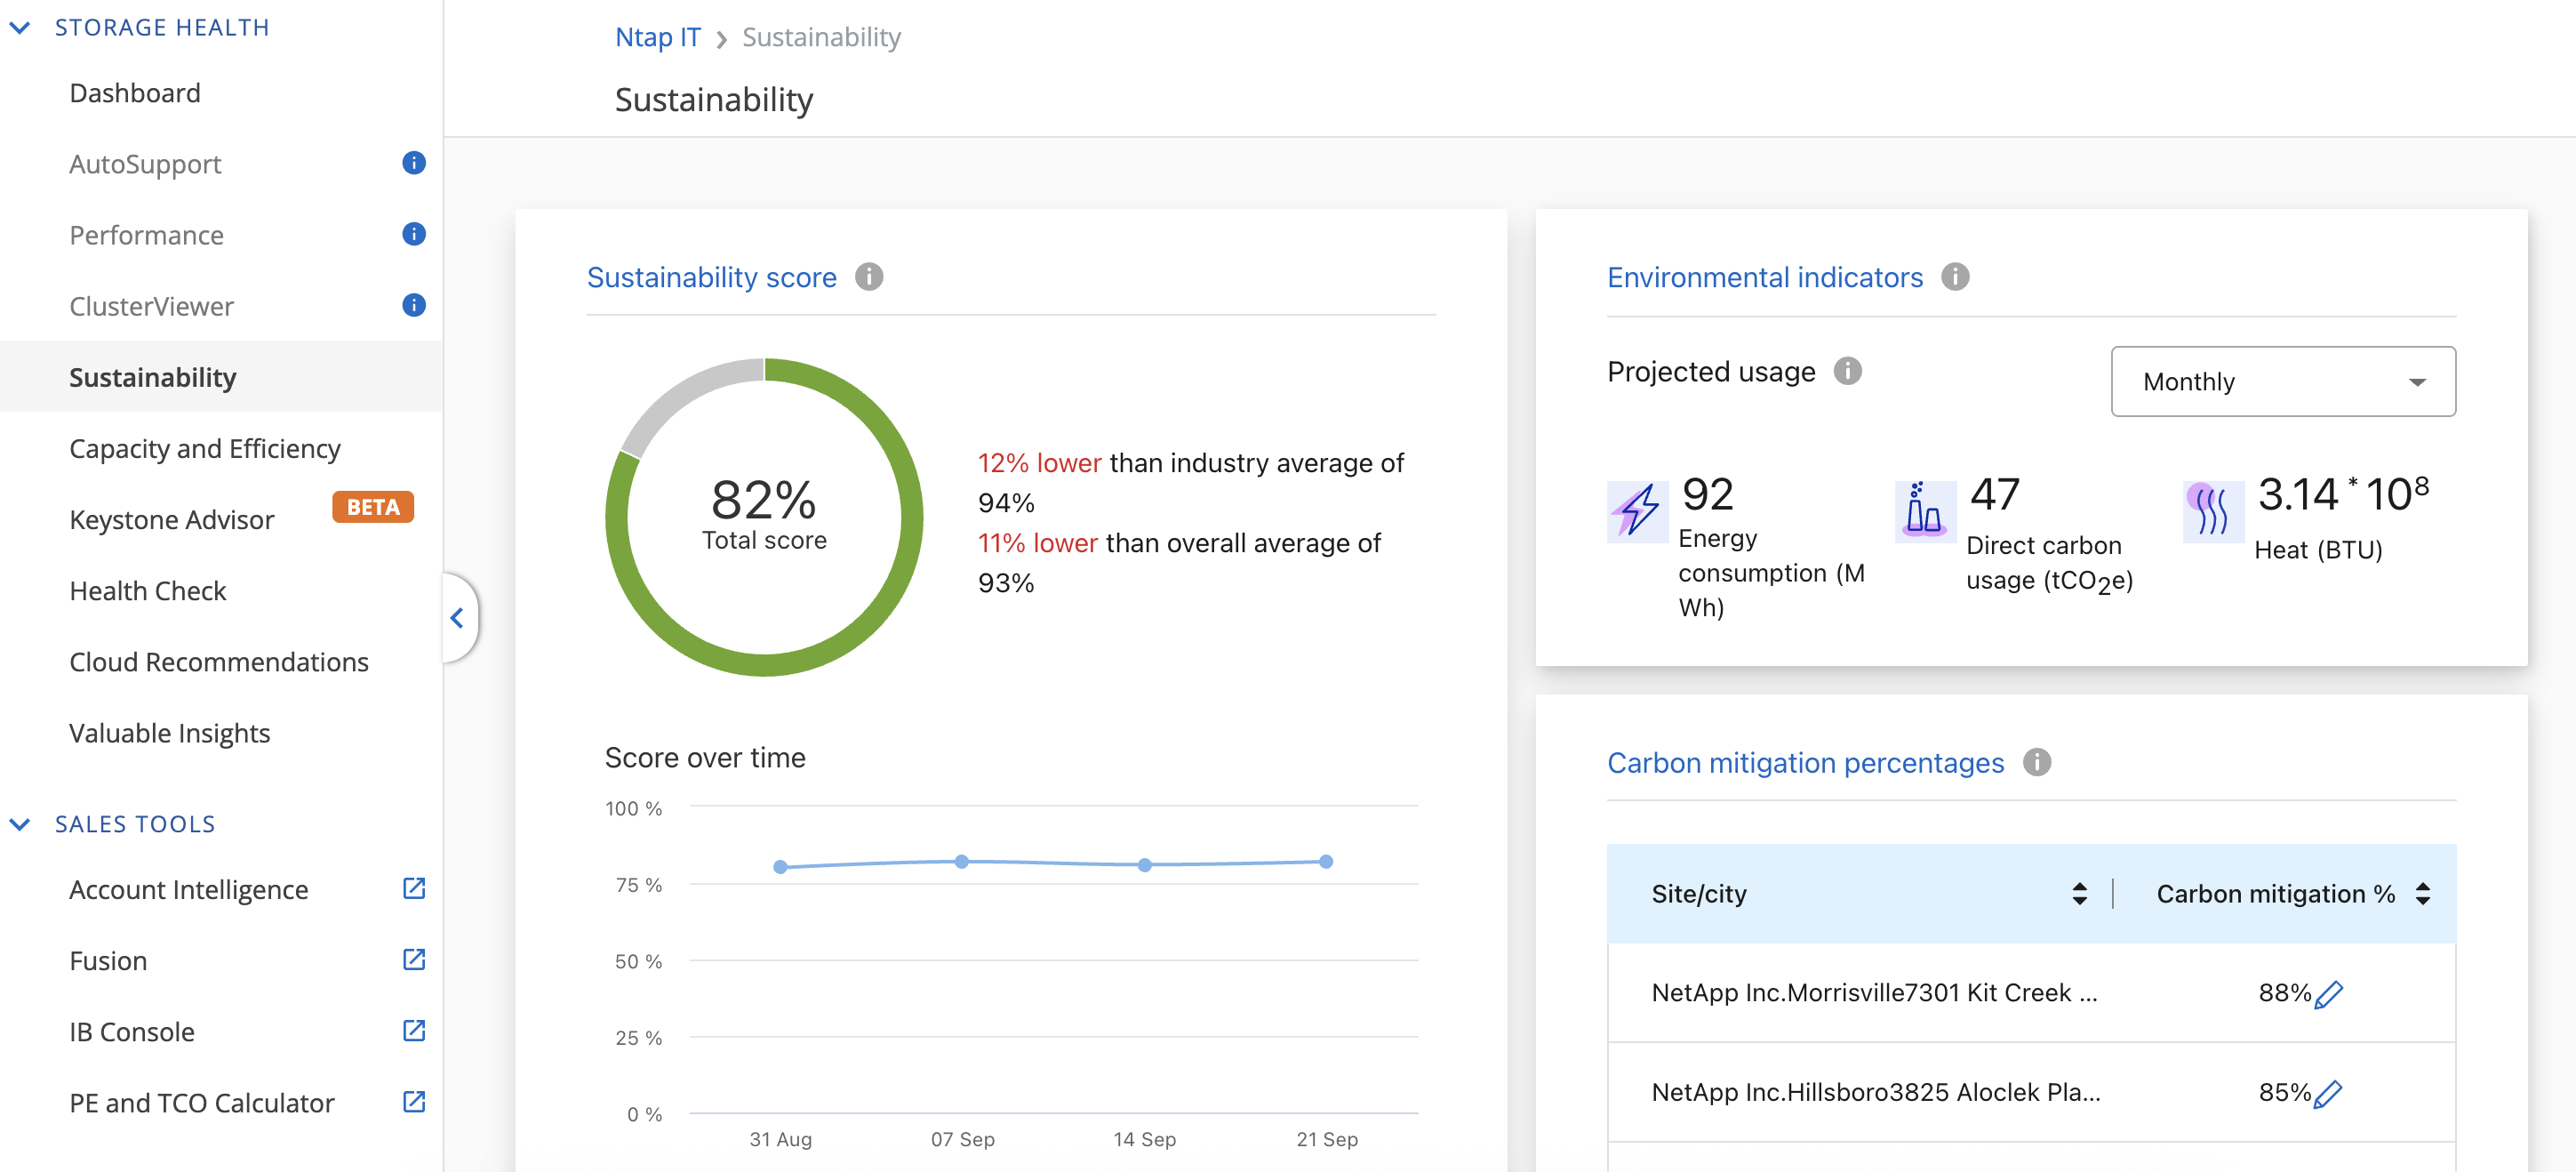Sort table by Site/city column arrows
This screenshot has width=2576, height=1172.
(2079, 893)
